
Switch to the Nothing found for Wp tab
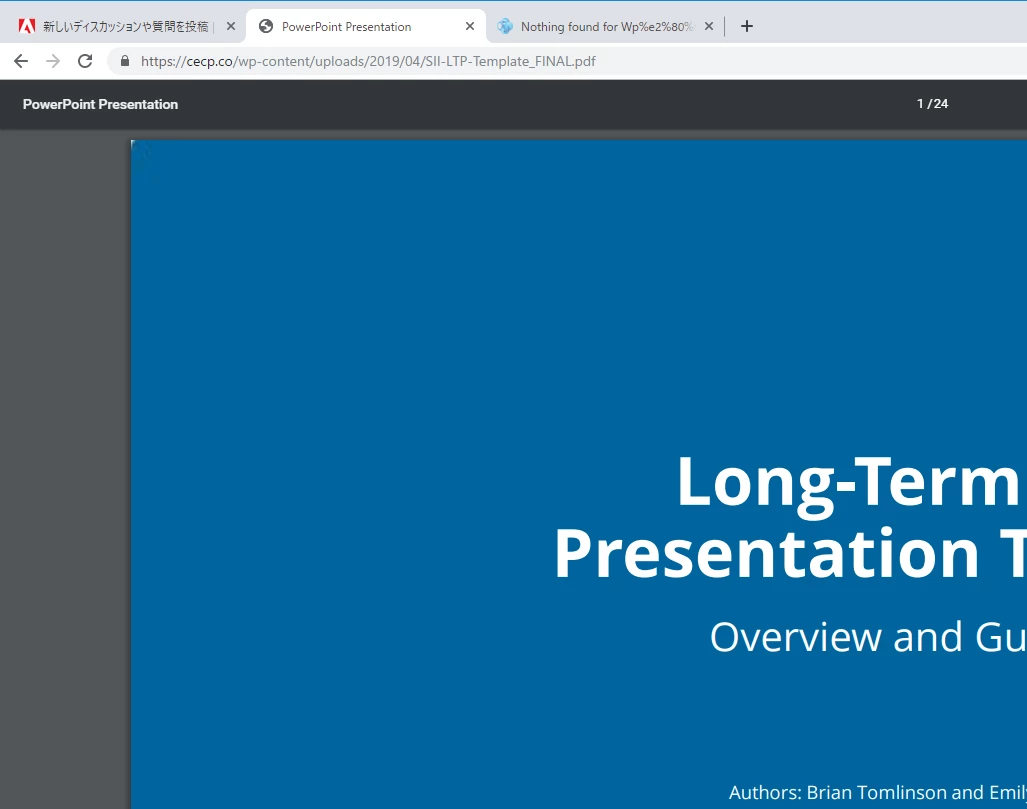[x=606, y=26]
